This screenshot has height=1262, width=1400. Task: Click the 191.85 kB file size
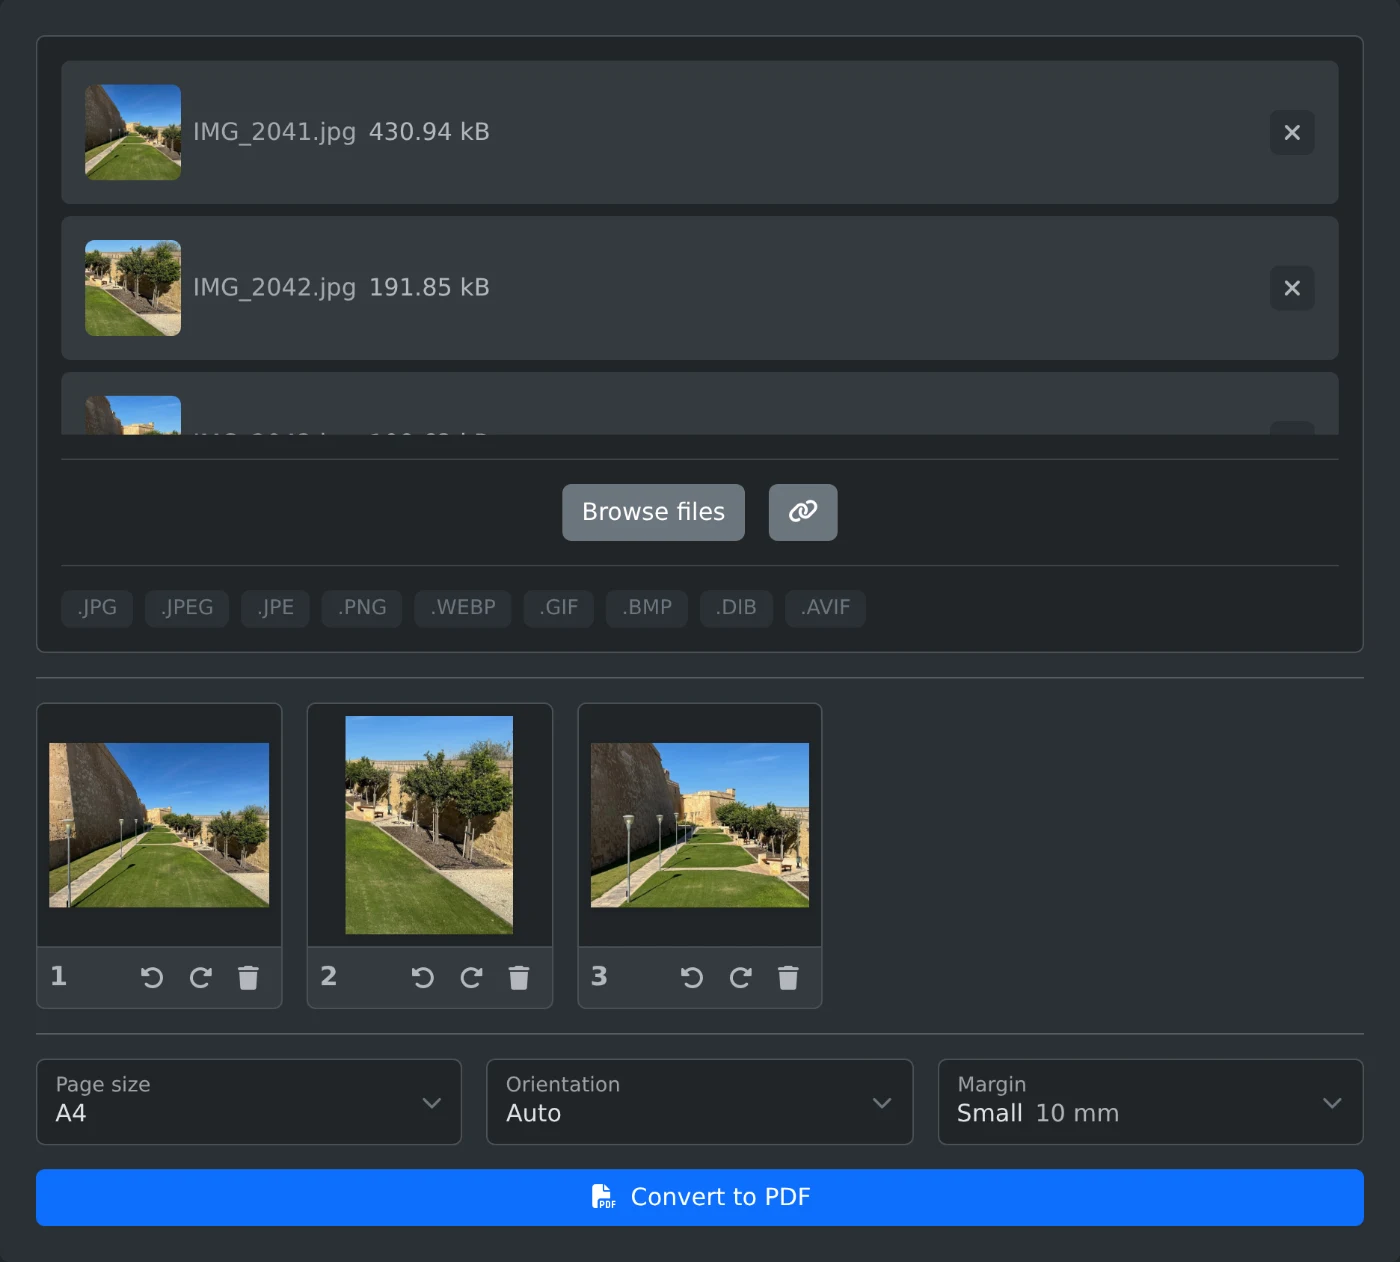(429, 288)
